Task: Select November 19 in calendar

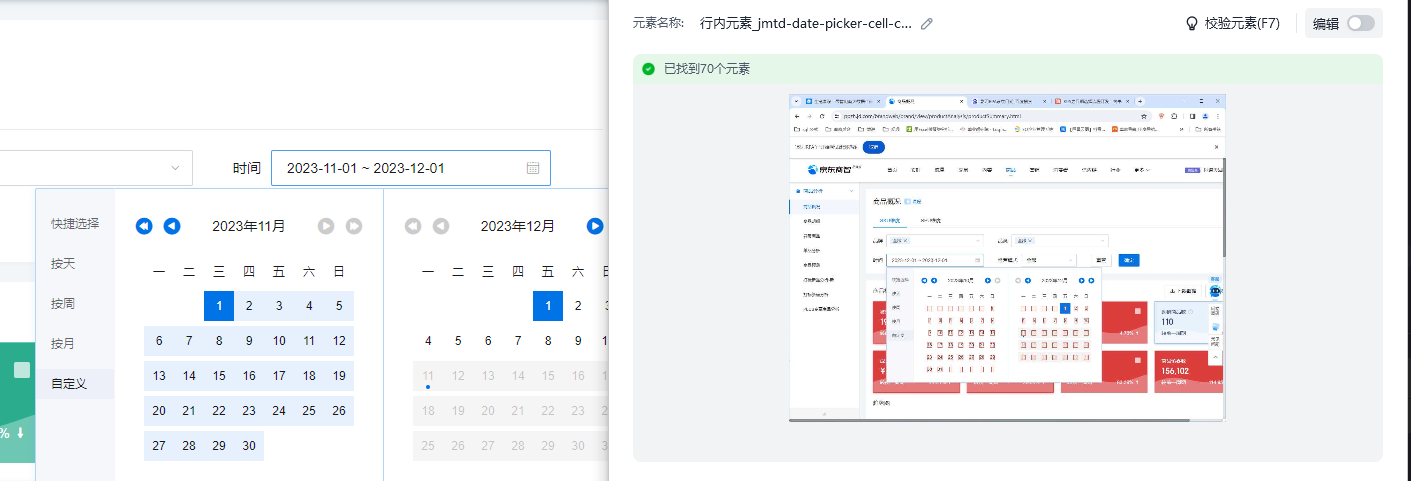Action: [x=339, y=376]
